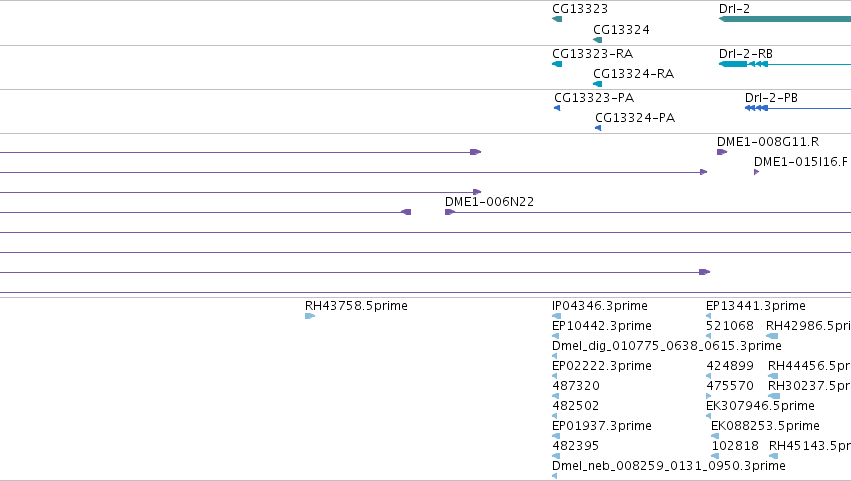Select the 521068 feature label
This screenshot has width=851, height=481.
(729, 326)
